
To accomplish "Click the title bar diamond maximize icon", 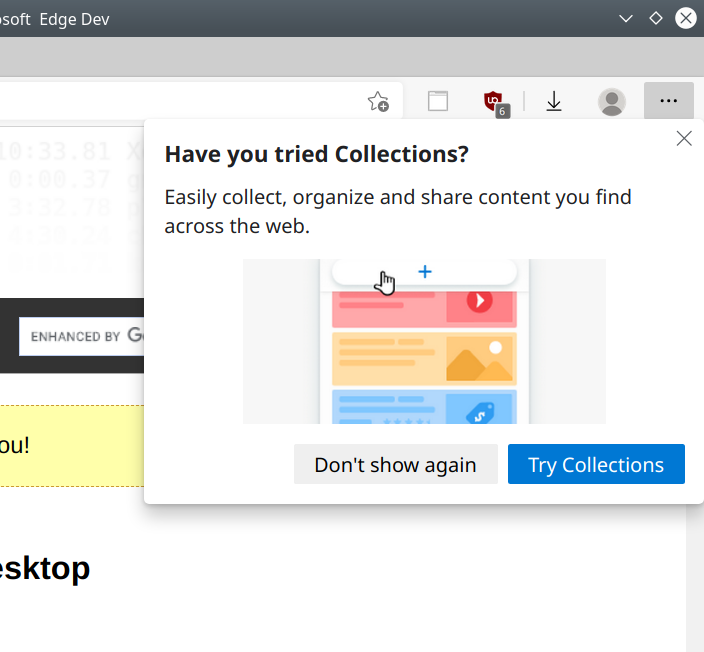I will [x=656, y=18].
